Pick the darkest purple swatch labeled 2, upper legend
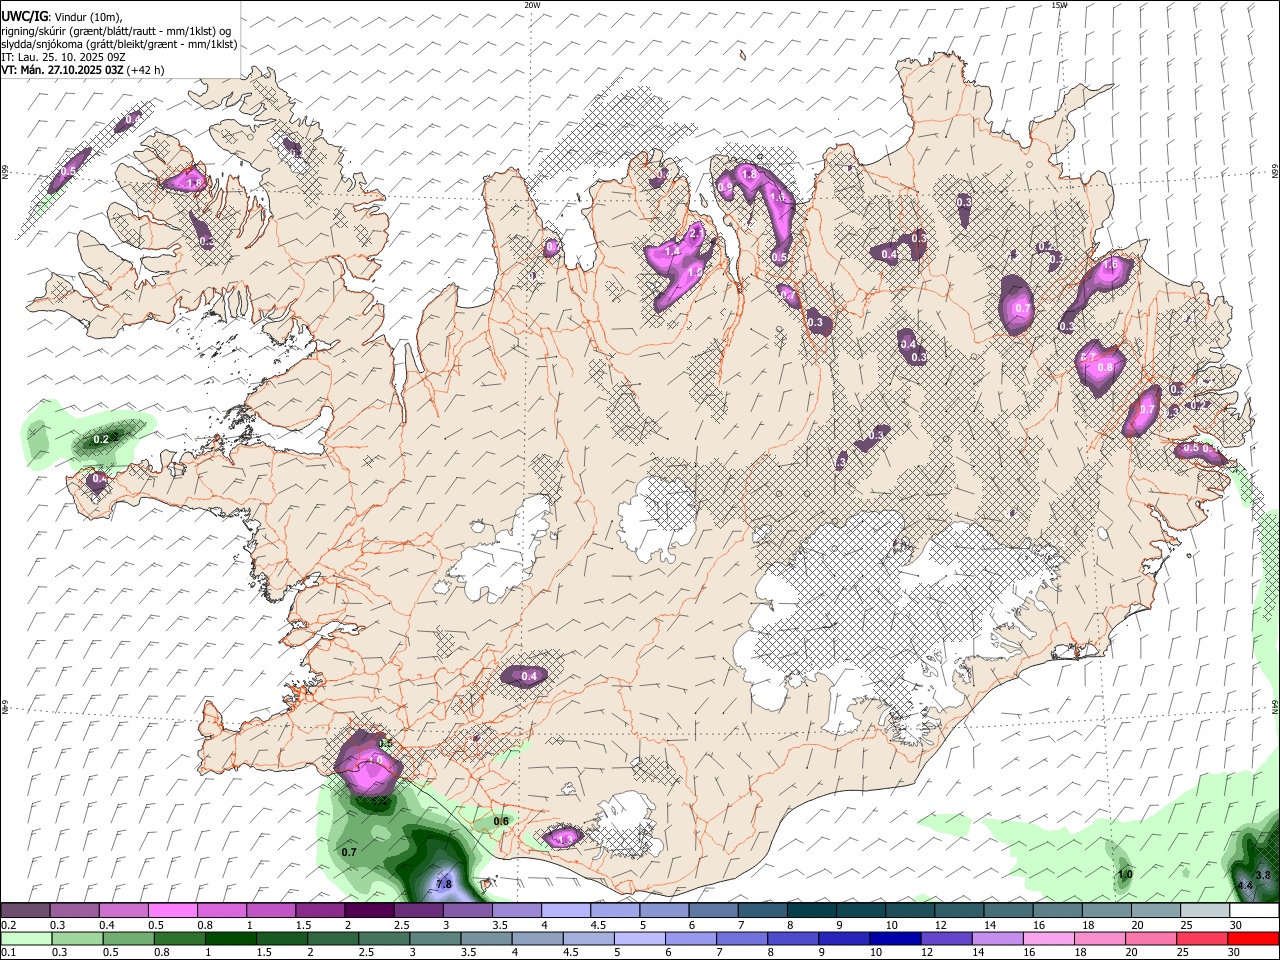Image resolution: width=1280 pixels, height=960 pixels. point(368,911)
